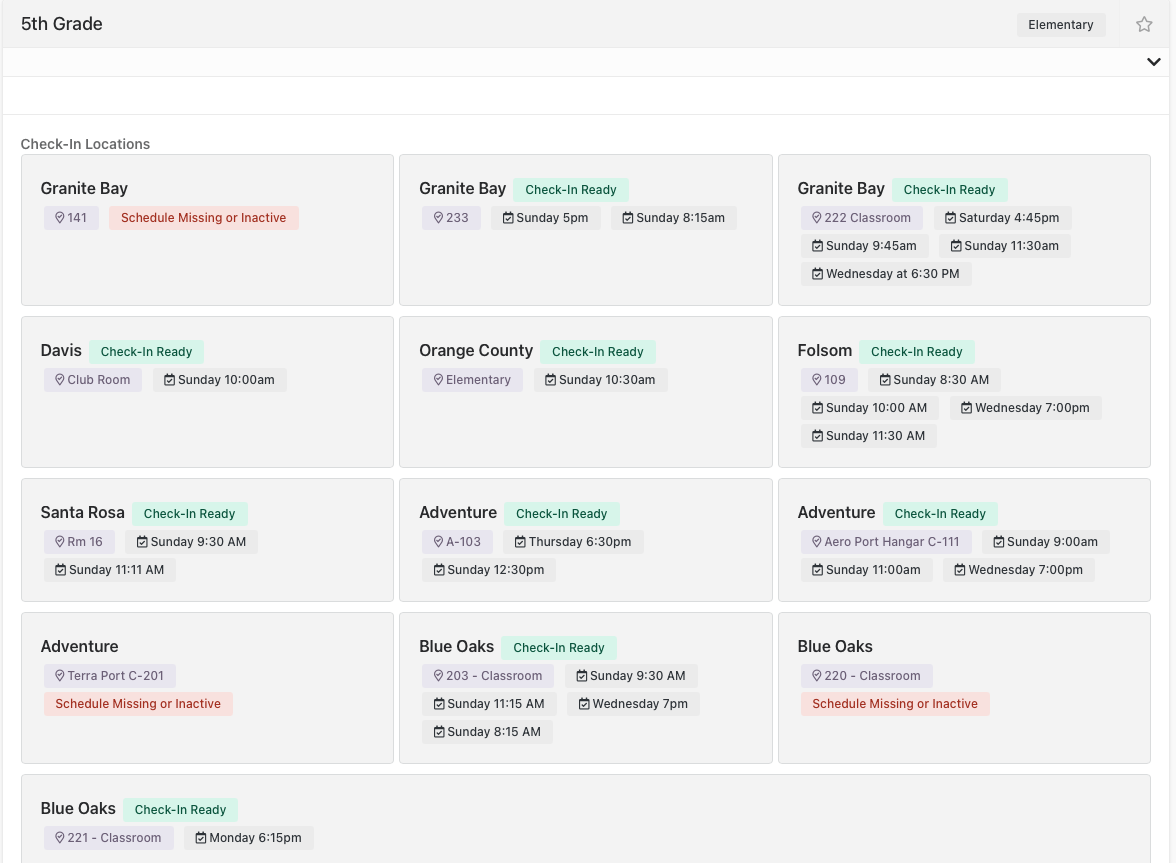Click the Folsom location heading

point(824,350)
